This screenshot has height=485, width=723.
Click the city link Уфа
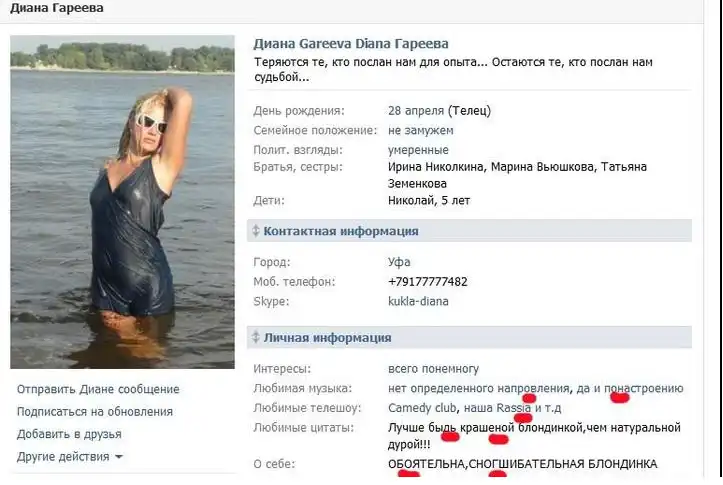pos(399,262)
